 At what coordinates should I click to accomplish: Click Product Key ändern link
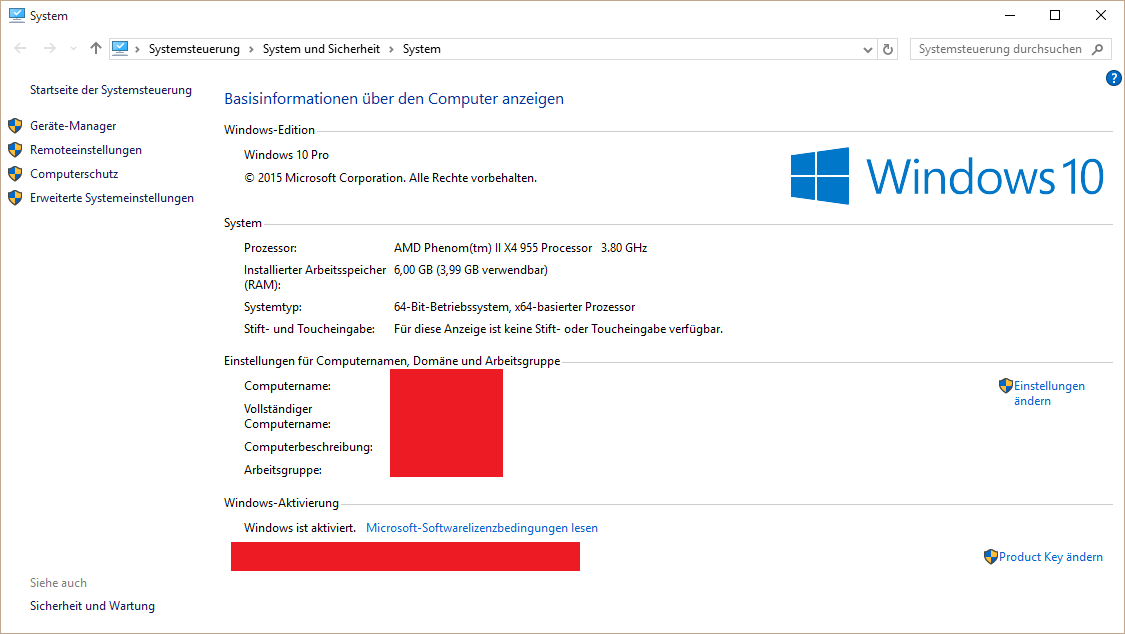click(x=1050, y=557)
